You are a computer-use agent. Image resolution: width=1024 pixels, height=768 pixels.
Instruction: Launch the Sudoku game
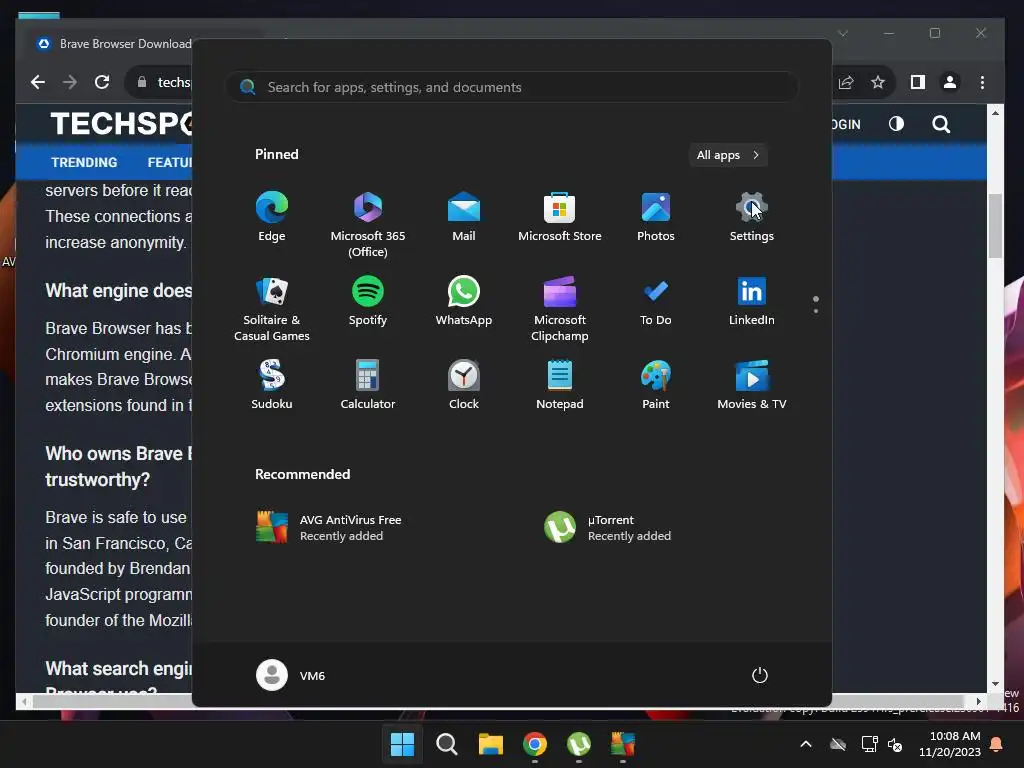click(272, 385)
